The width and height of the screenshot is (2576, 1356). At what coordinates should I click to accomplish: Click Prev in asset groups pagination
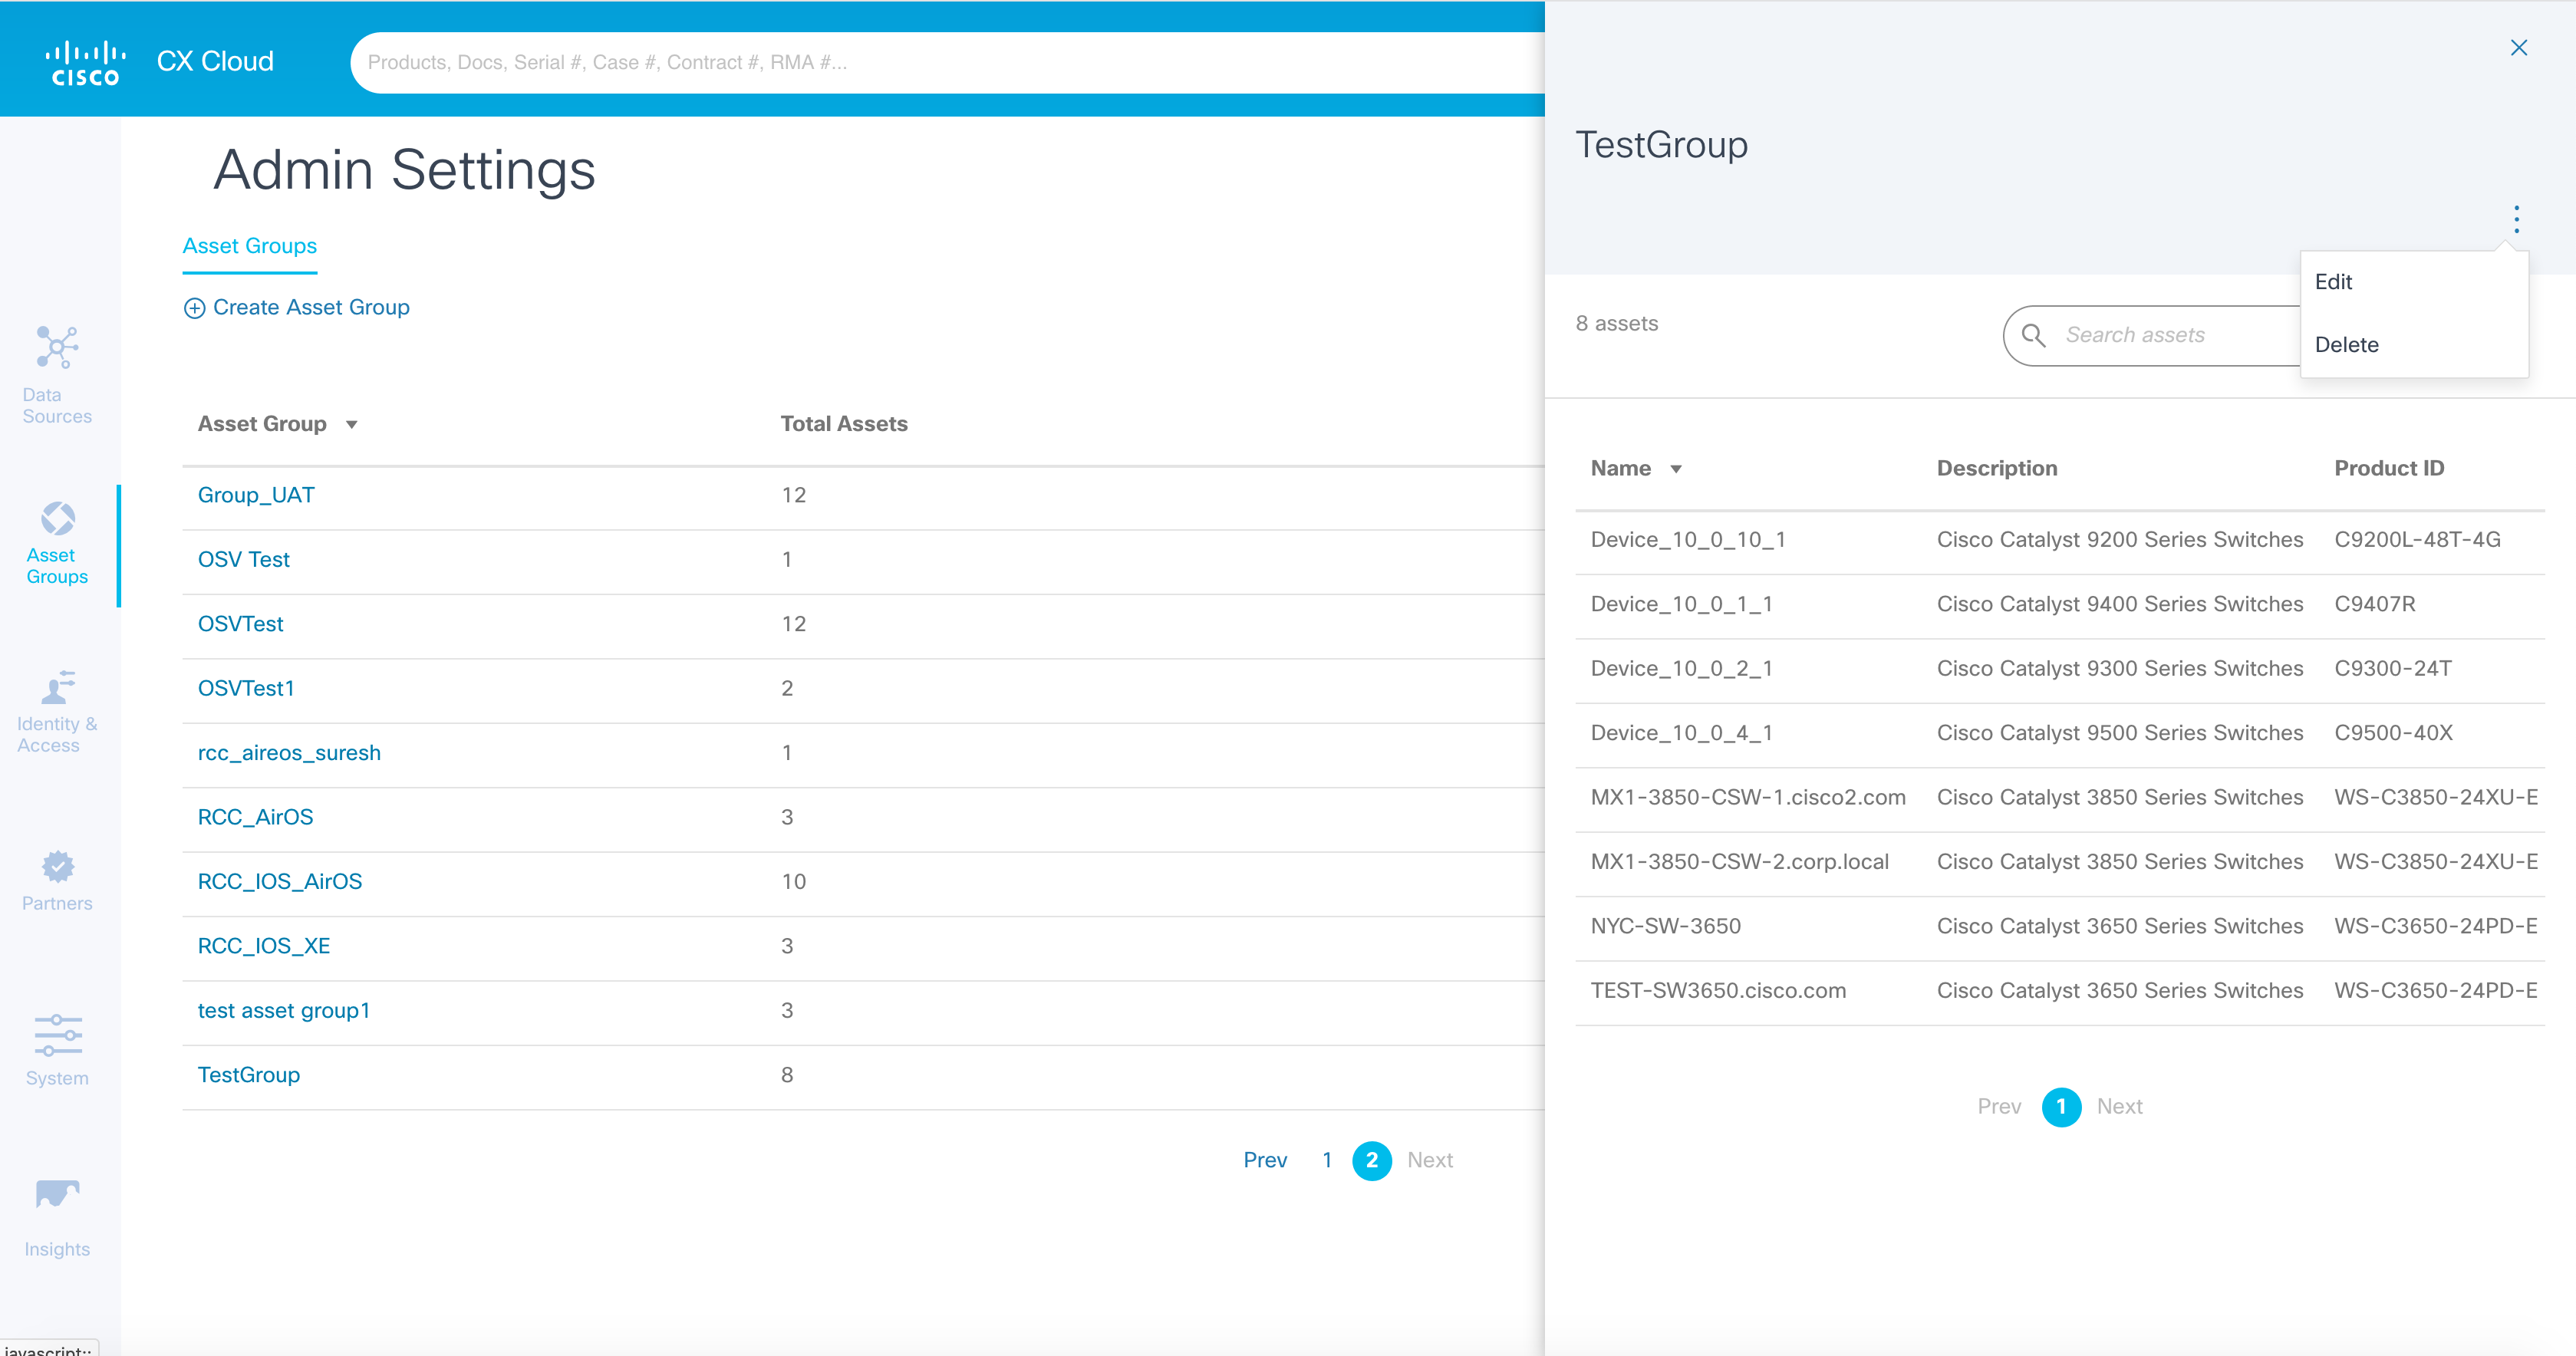1264,1160
